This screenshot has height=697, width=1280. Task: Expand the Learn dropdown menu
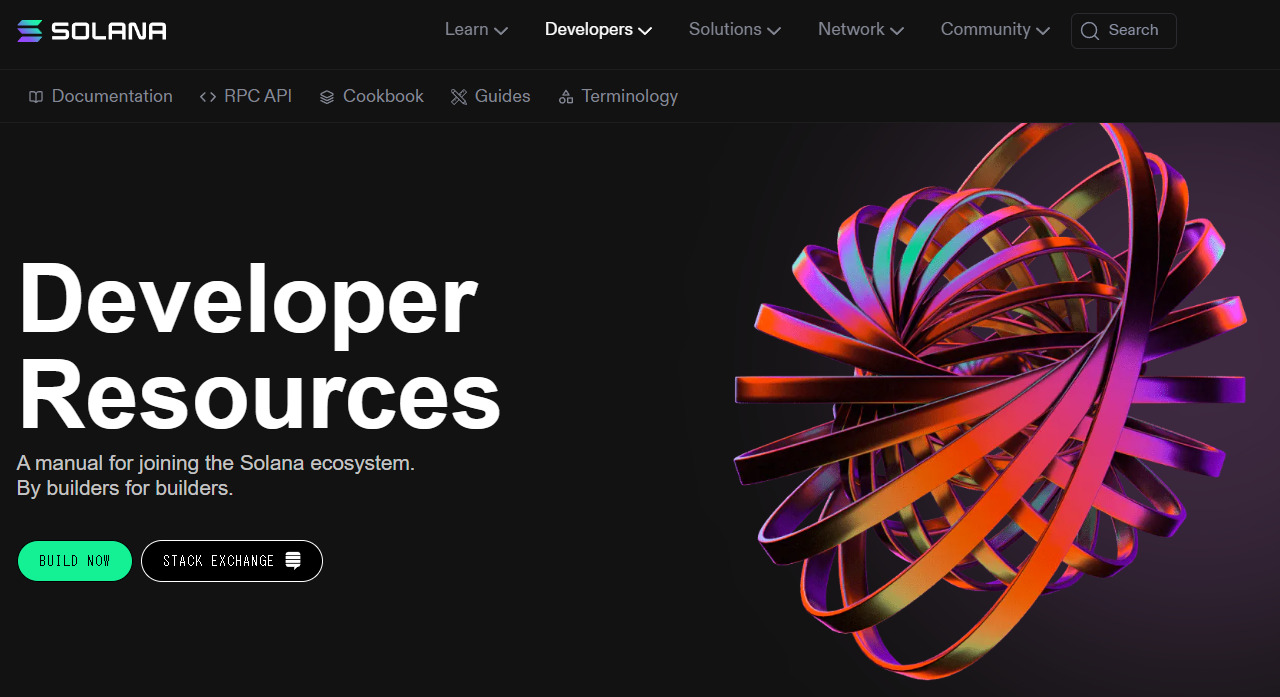(476, 30)
